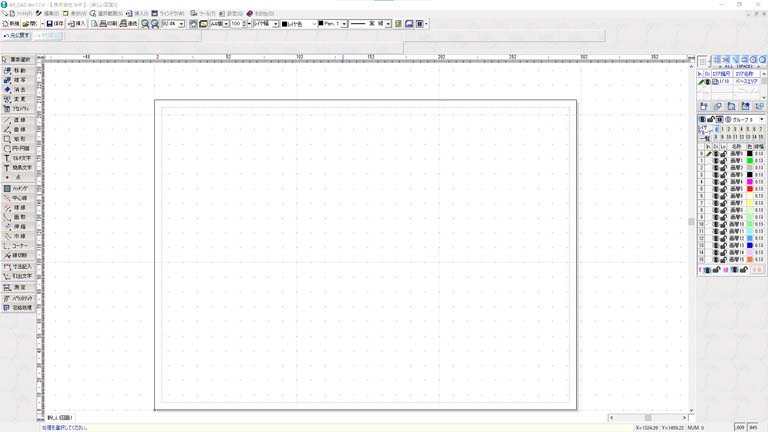Image resolution: width=768 pixels, height=432 pixels.
Task: Toggle visibility eye for layer 画層1
Action: (x=716, y=161)
